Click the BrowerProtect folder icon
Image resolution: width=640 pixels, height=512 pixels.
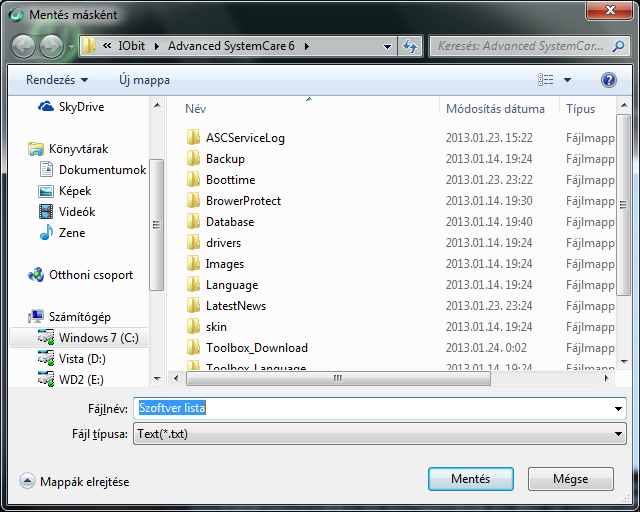[193, 200]
